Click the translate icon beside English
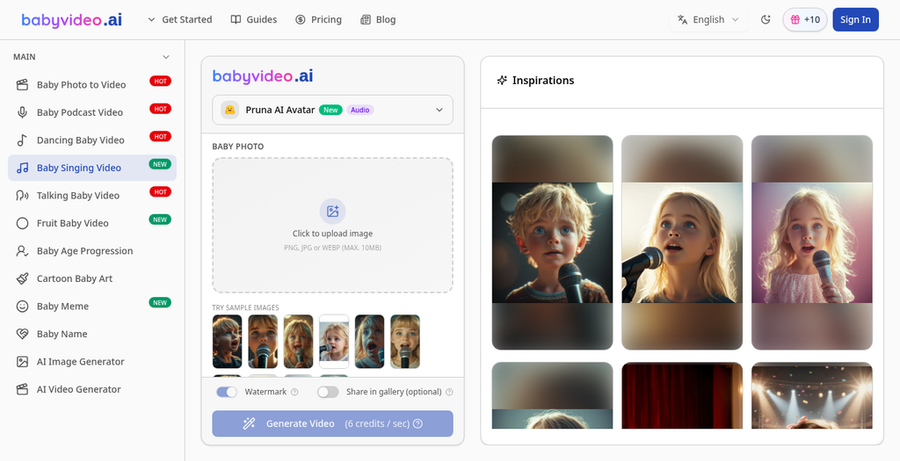The width and height of the screenshot is (900, 461). 682,20
